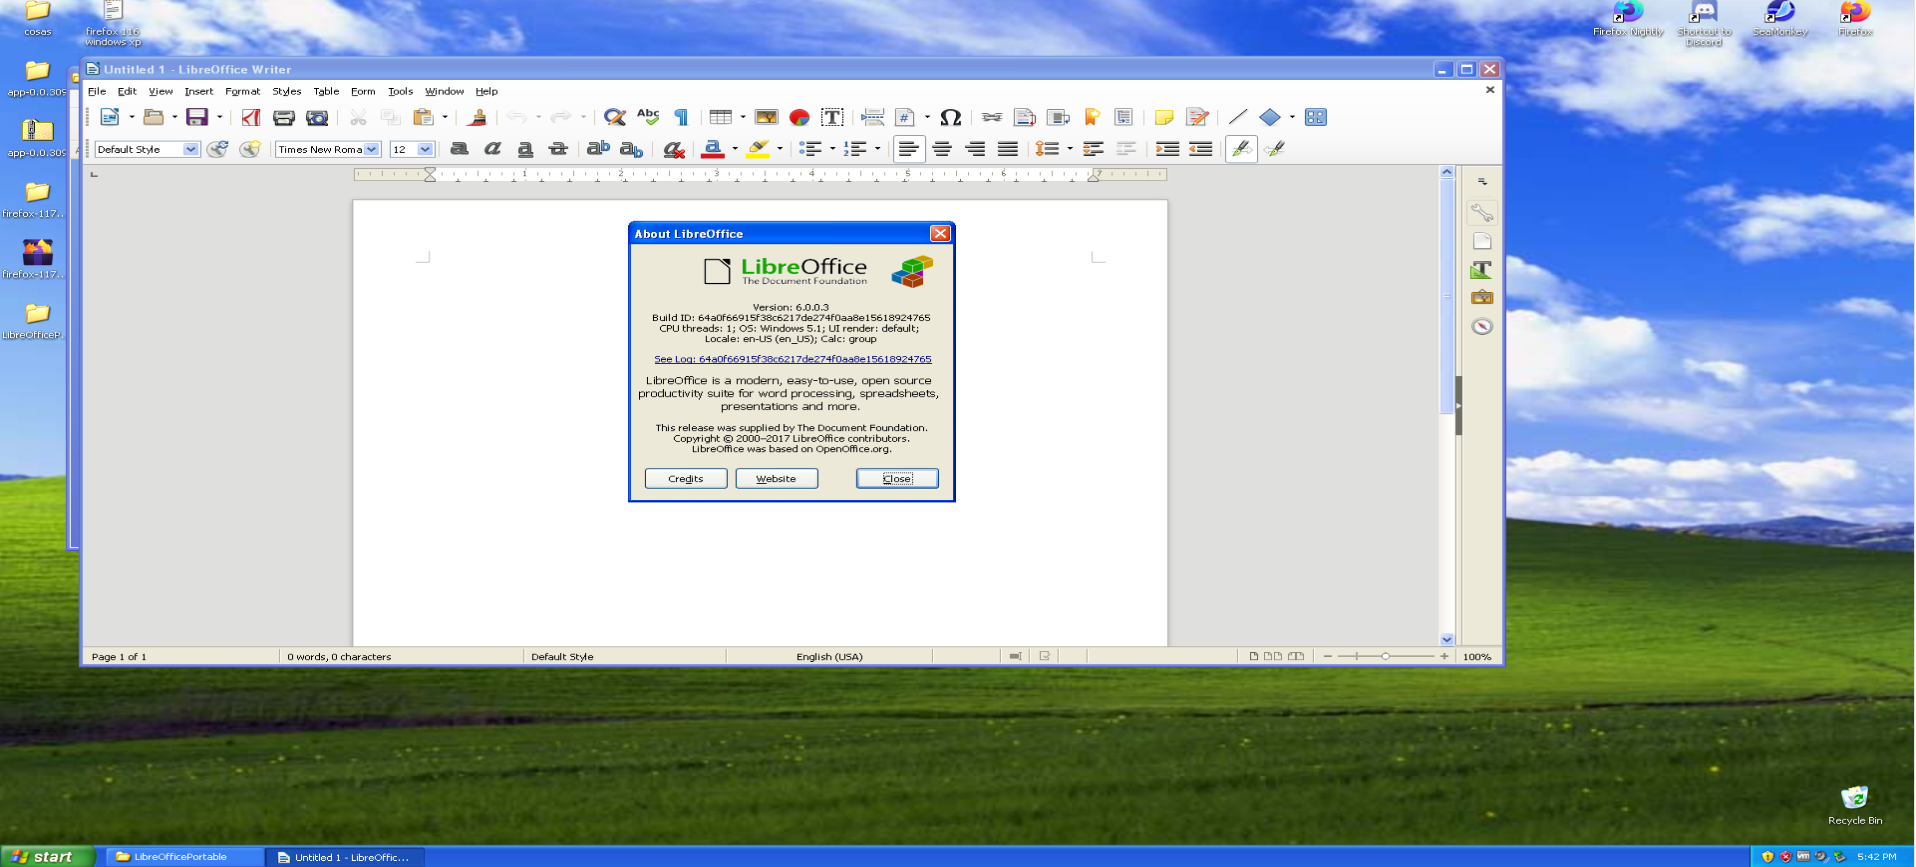Click the Insert Hyperlink chain icon
Screen dimensions: 1916x867
tap(991, 117)
